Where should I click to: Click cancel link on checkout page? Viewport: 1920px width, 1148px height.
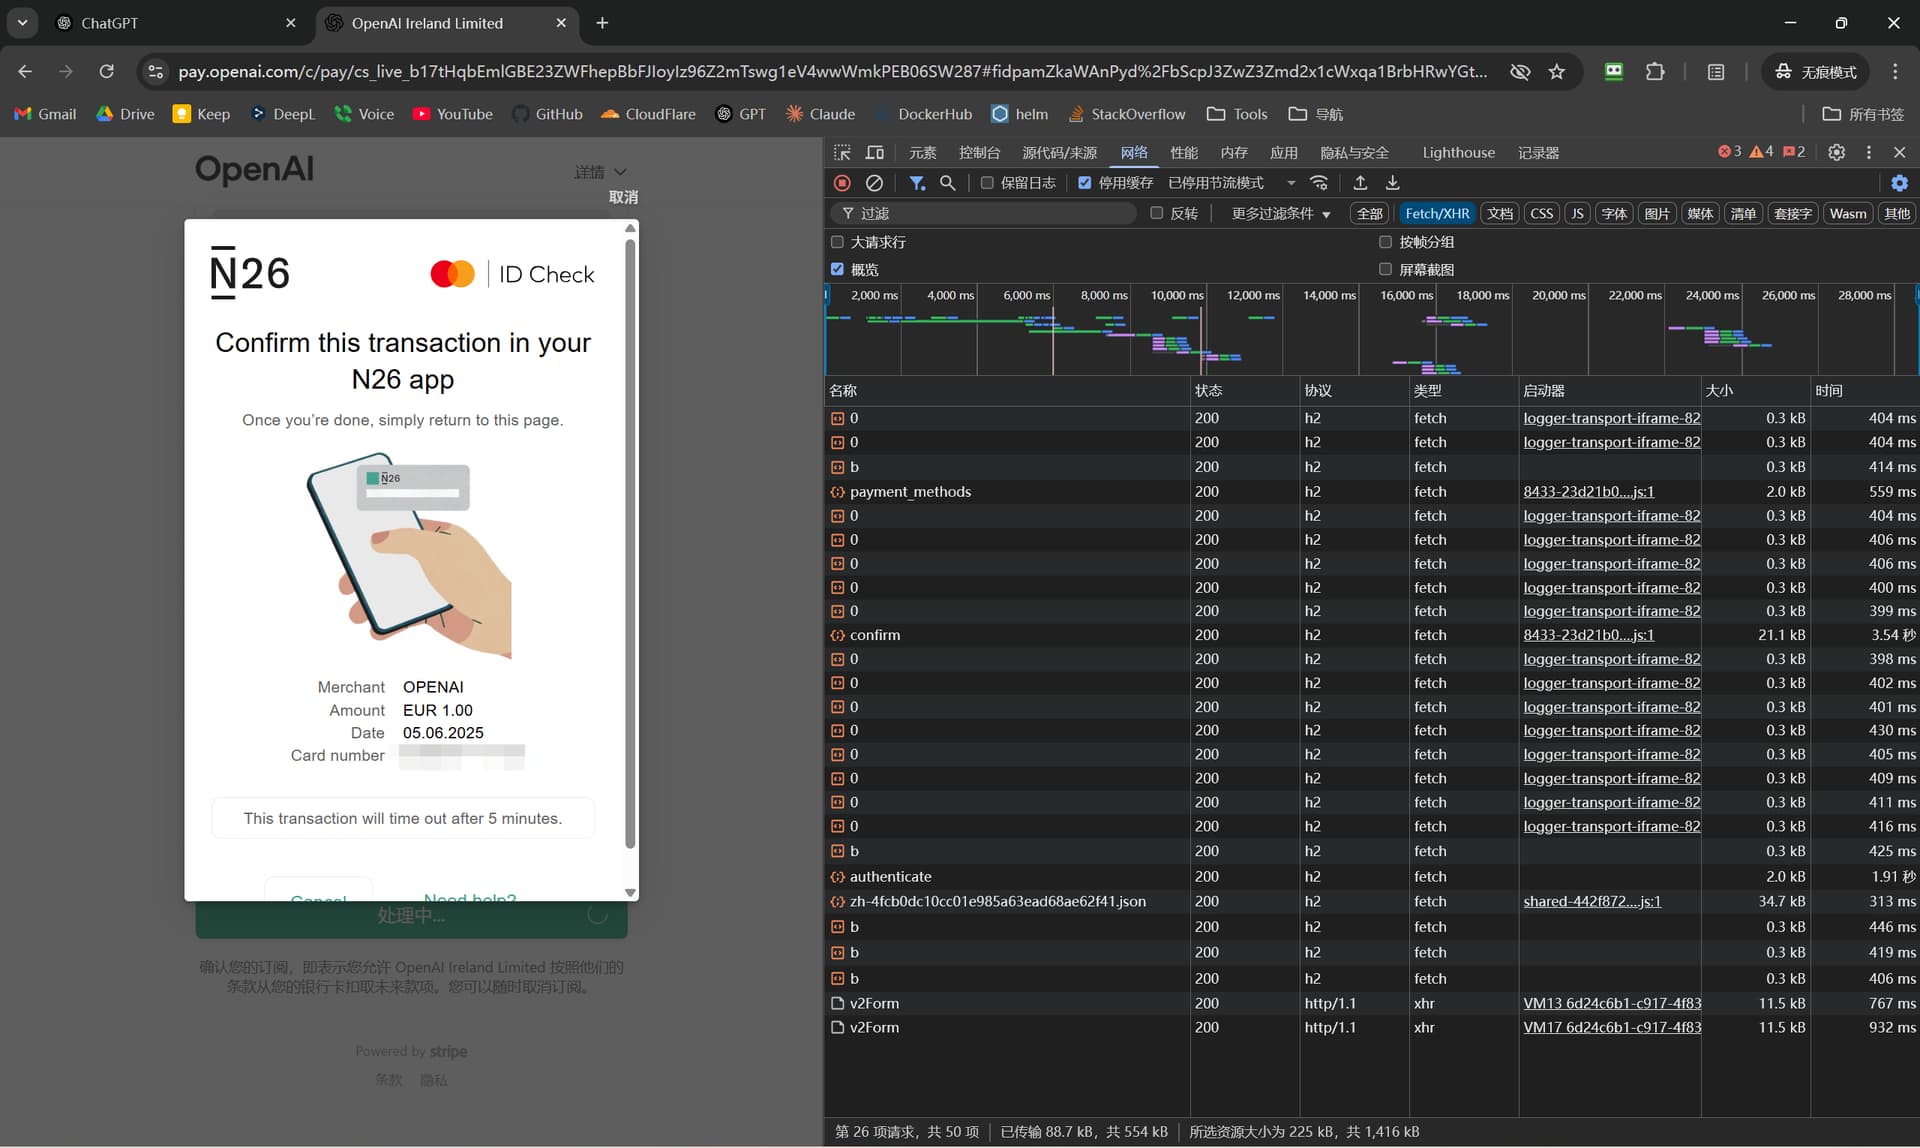623,197
